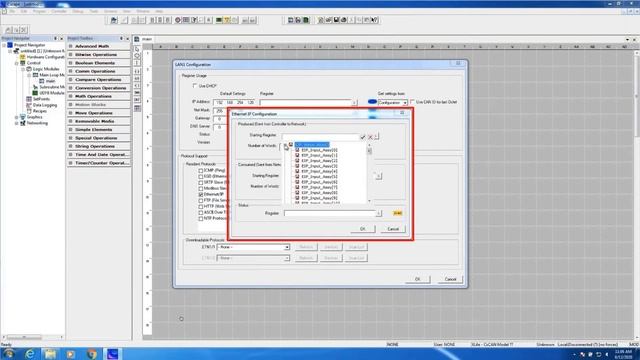This screenshot has width=640, height=360.
Task: Enable the HTTP protocol checkbox
Action: coord(201,207)
